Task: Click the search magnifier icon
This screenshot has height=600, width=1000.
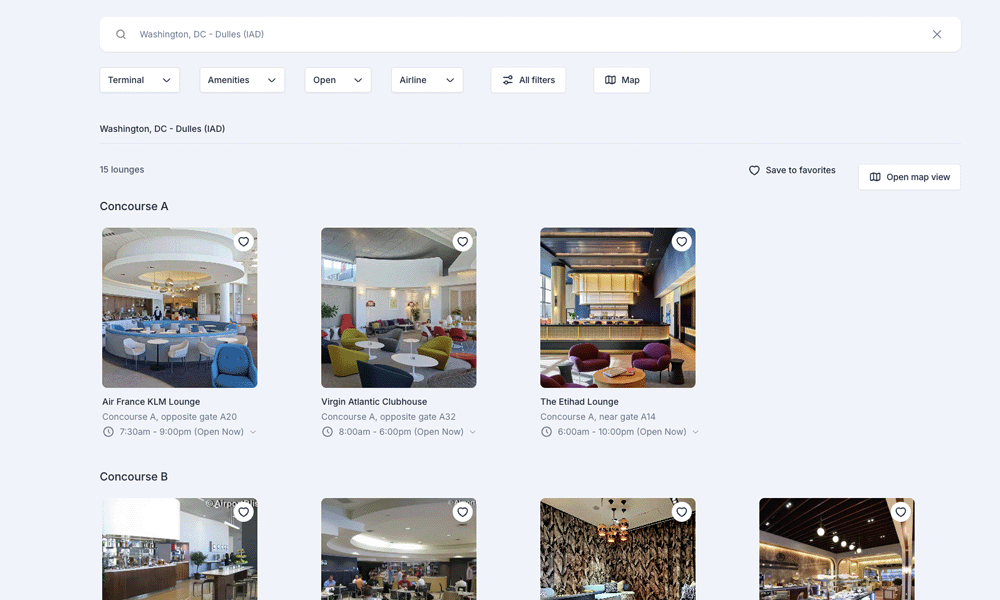Action: (121, 34)
